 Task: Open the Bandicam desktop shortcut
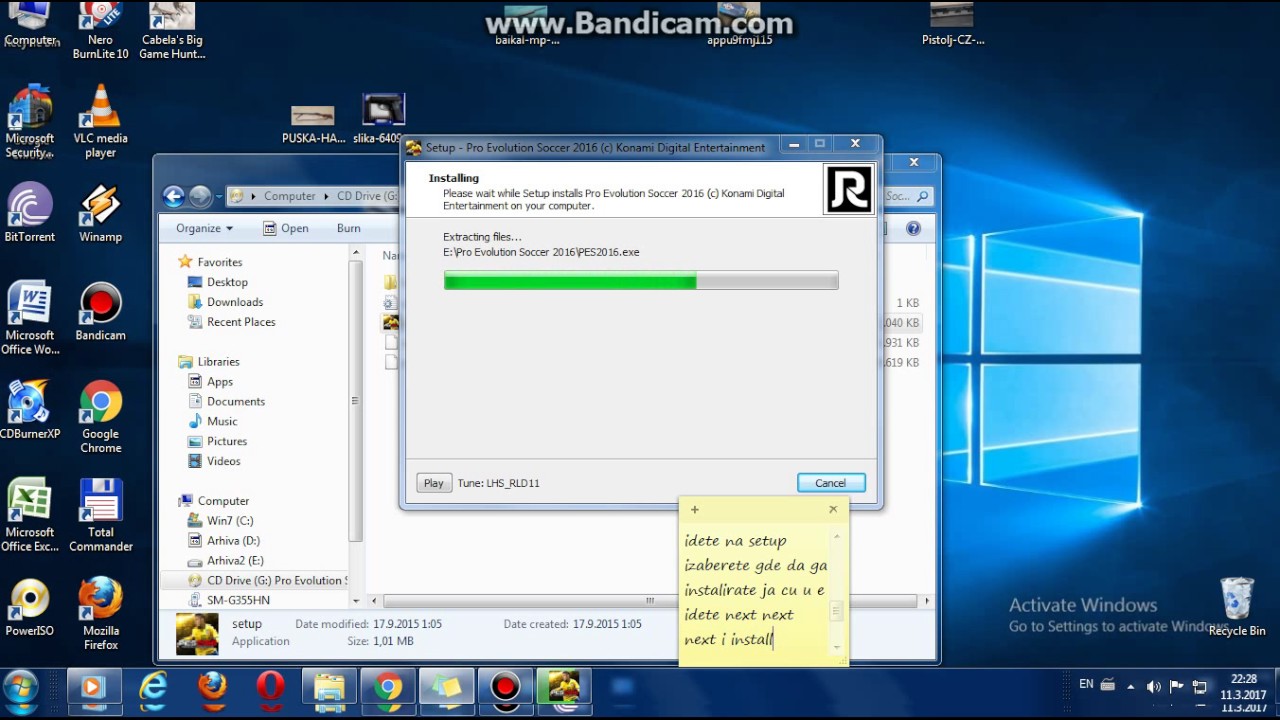click(x=100, y=312)
